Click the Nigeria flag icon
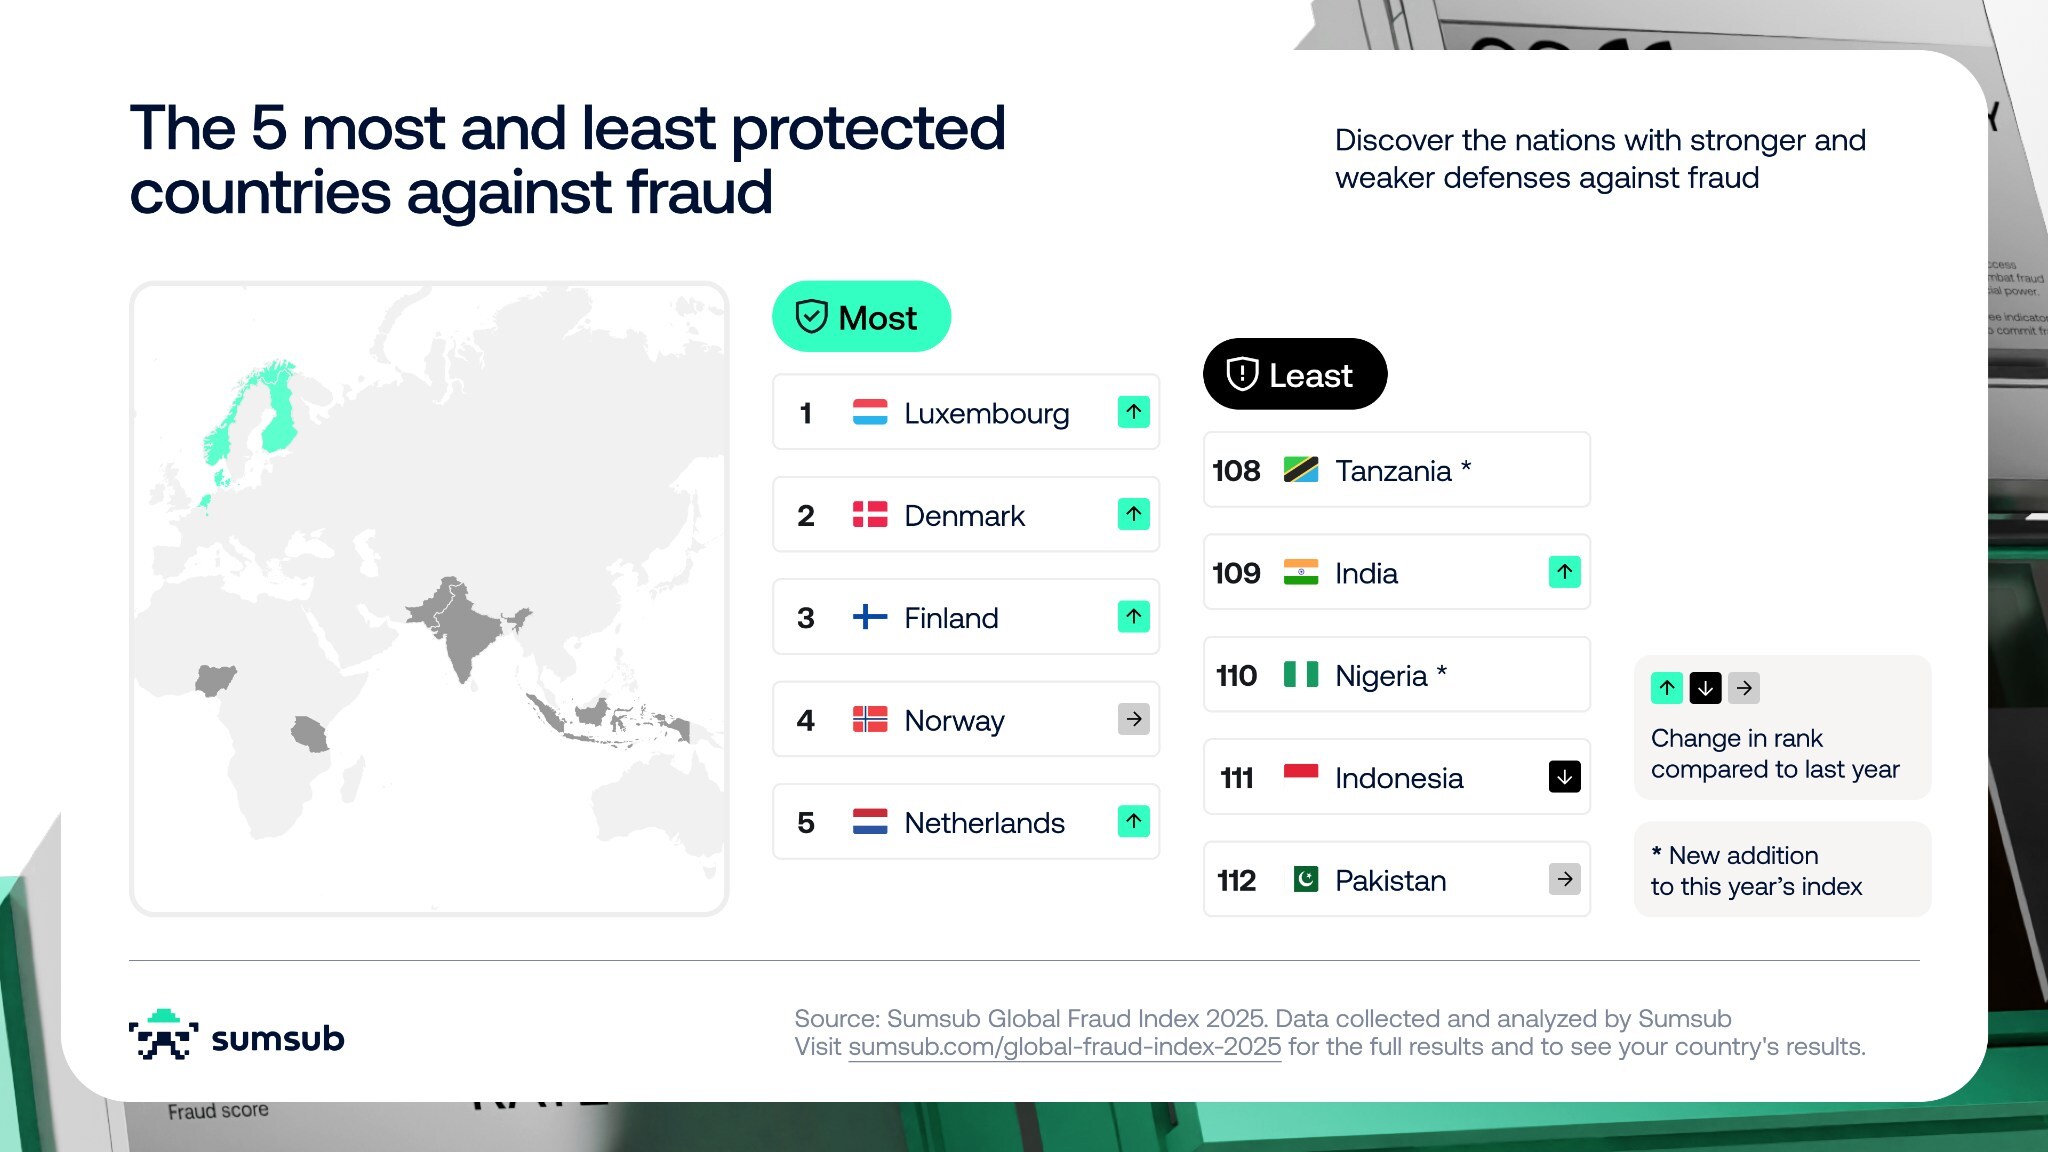 point(1300,675)
